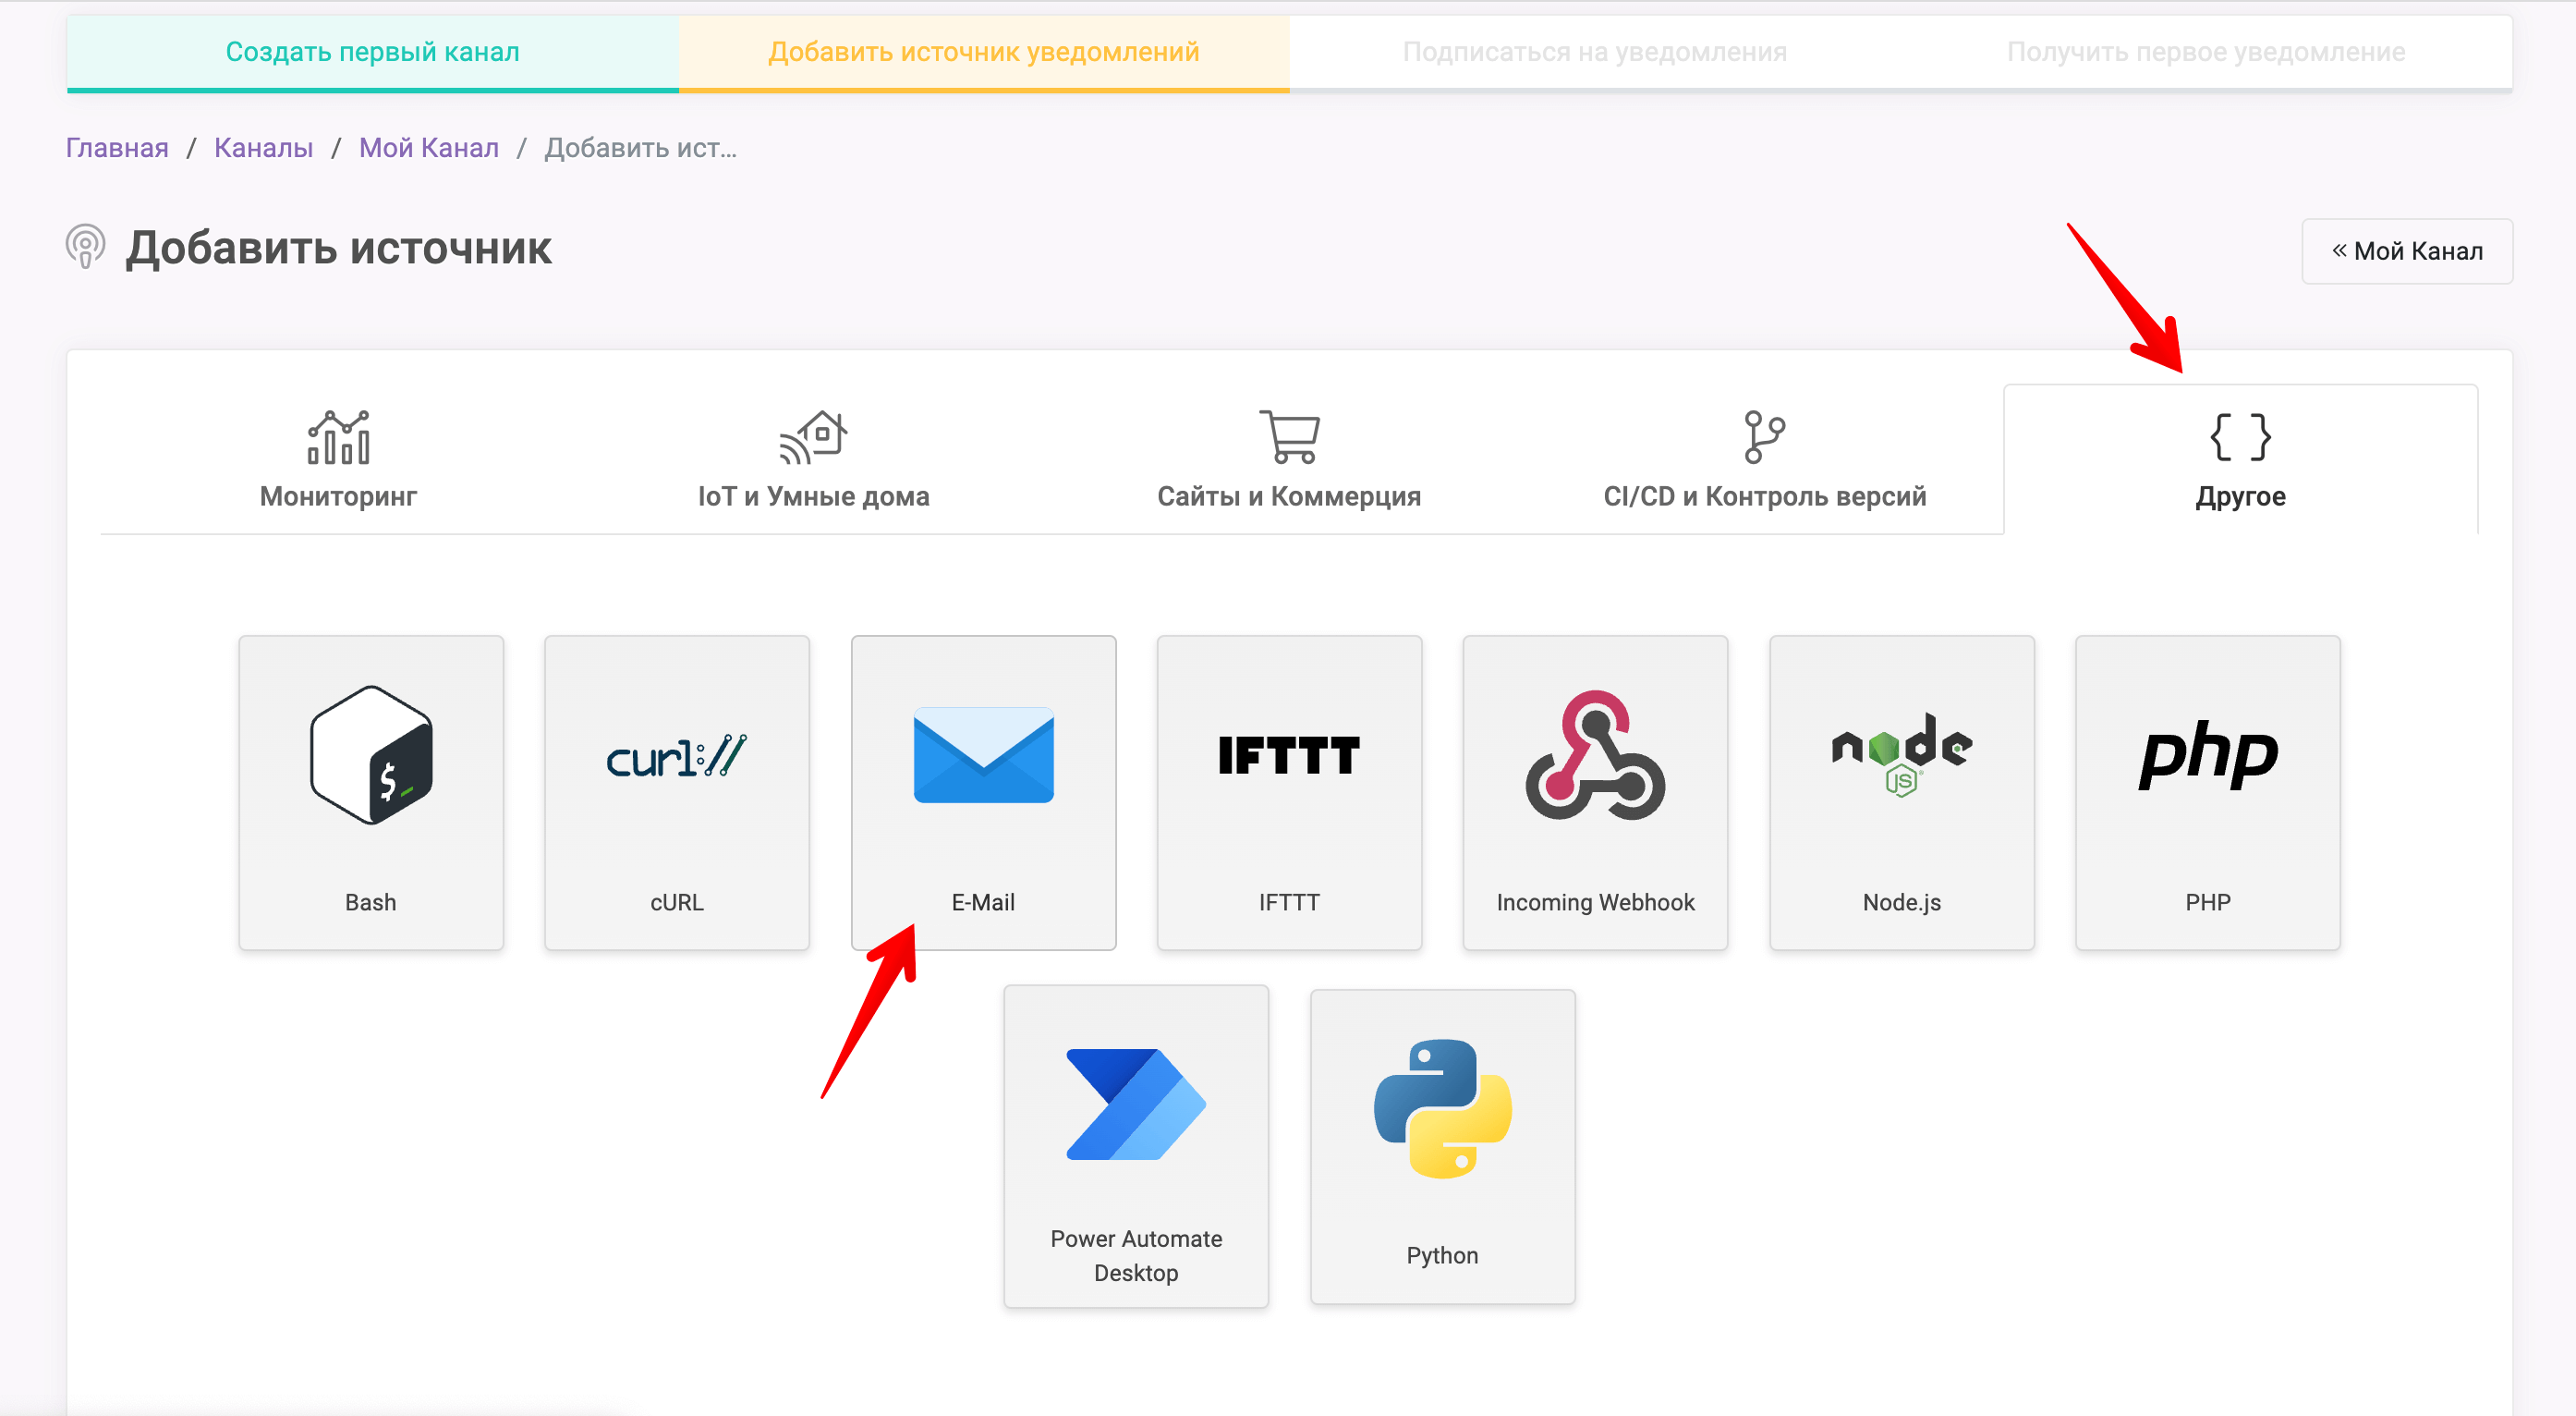Click the PHP card label
2576x1416 pixels.
tap(2207, 902)
